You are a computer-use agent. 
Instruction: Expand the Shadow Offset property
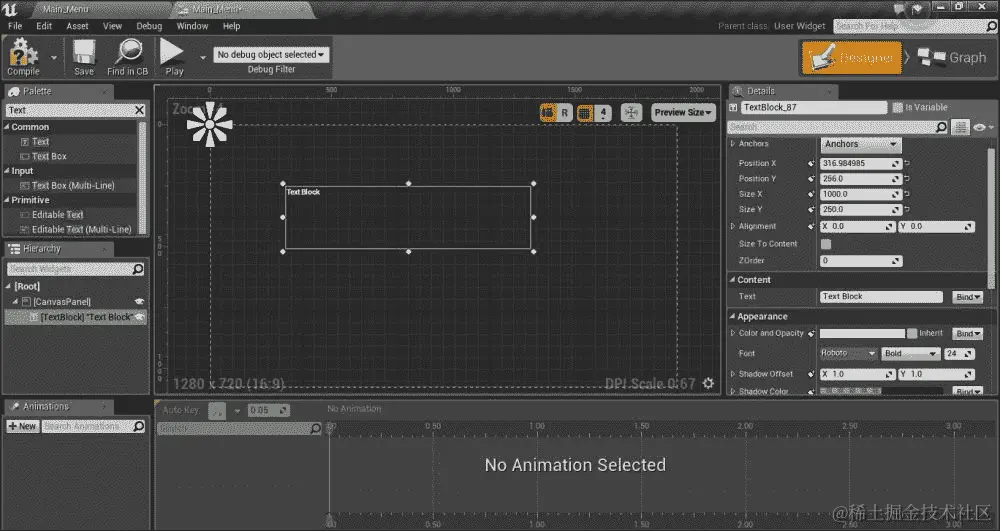point(733,374)
